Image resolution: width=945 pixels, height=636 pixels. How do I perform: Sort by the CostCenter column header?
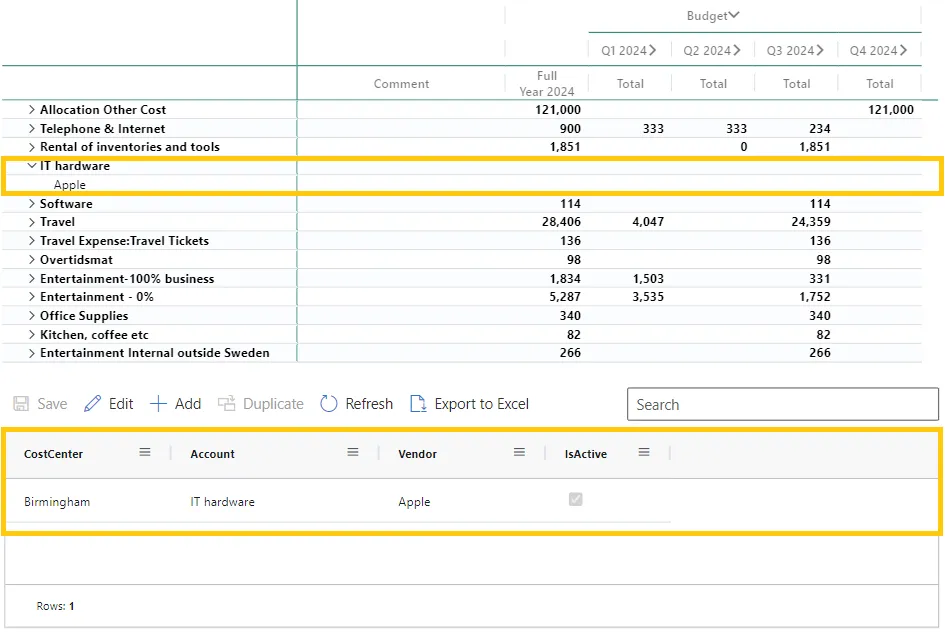tap(54, 454)
